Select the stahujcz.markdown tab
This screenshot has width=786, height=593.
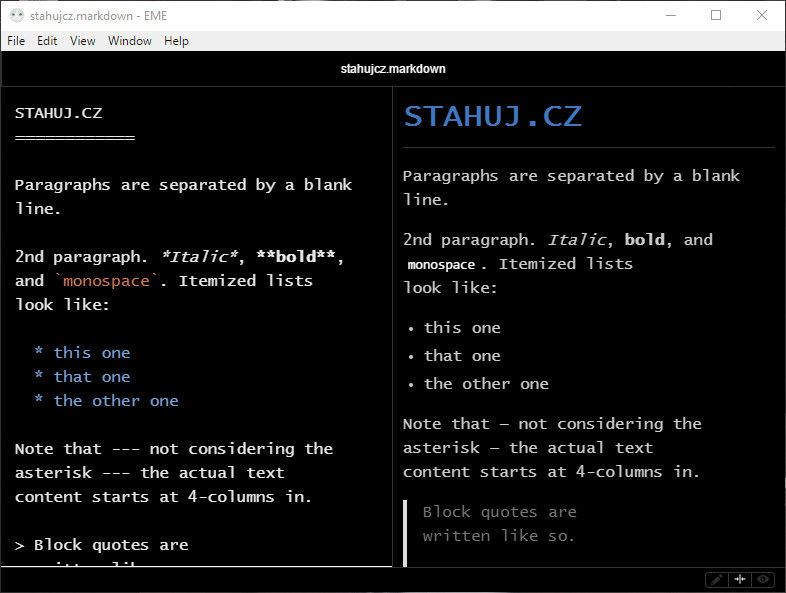click(393, 69)
